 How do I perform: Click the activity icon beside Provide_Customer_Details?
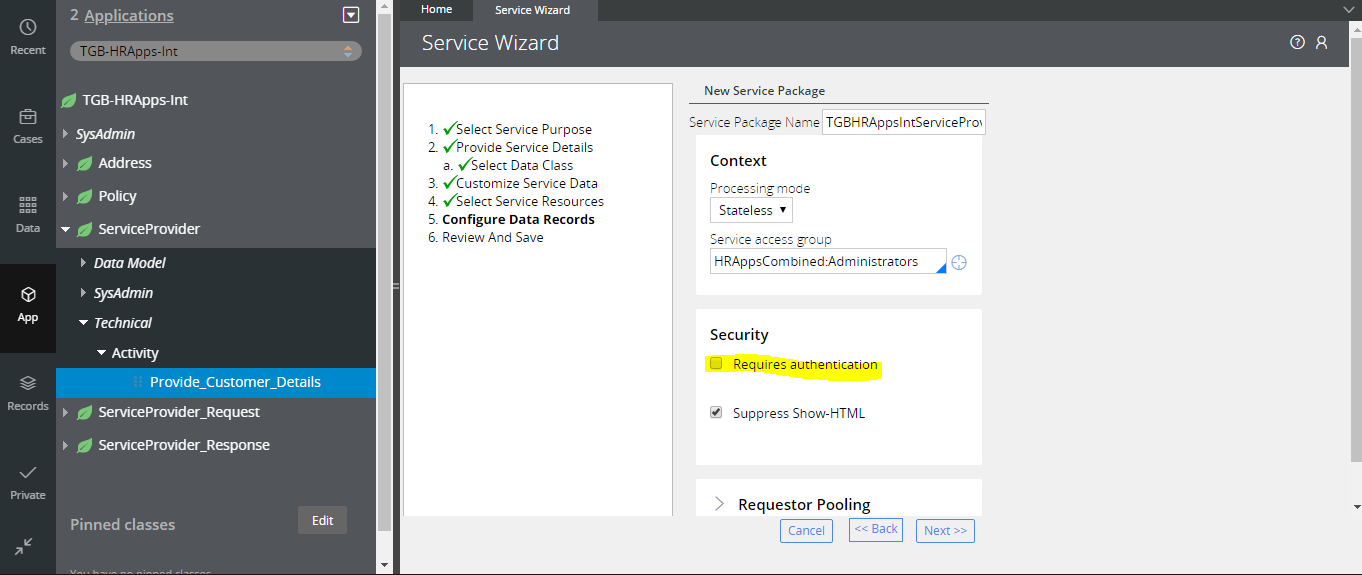coord(138,382)
